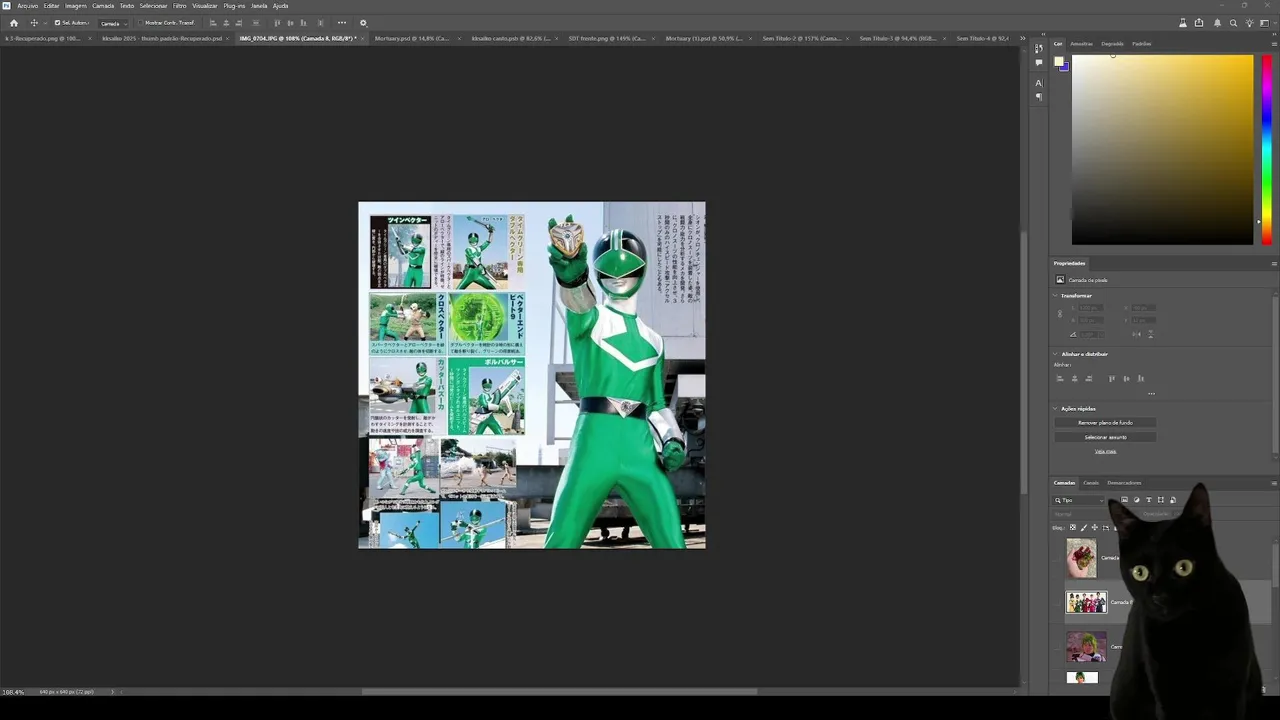Switch to the Demarcadores tab
This screenshot has height=720, width=1280.
(1124, 483)
